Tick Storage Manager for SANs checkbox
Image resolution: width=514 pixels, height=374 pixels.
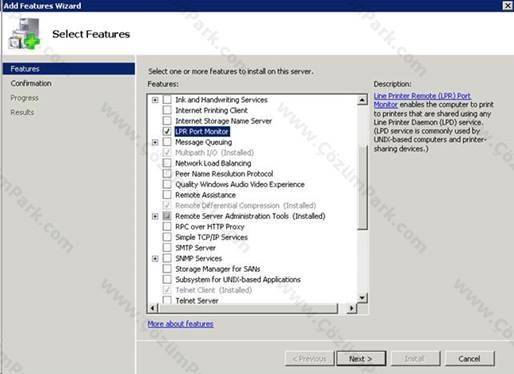pos(167,269)
